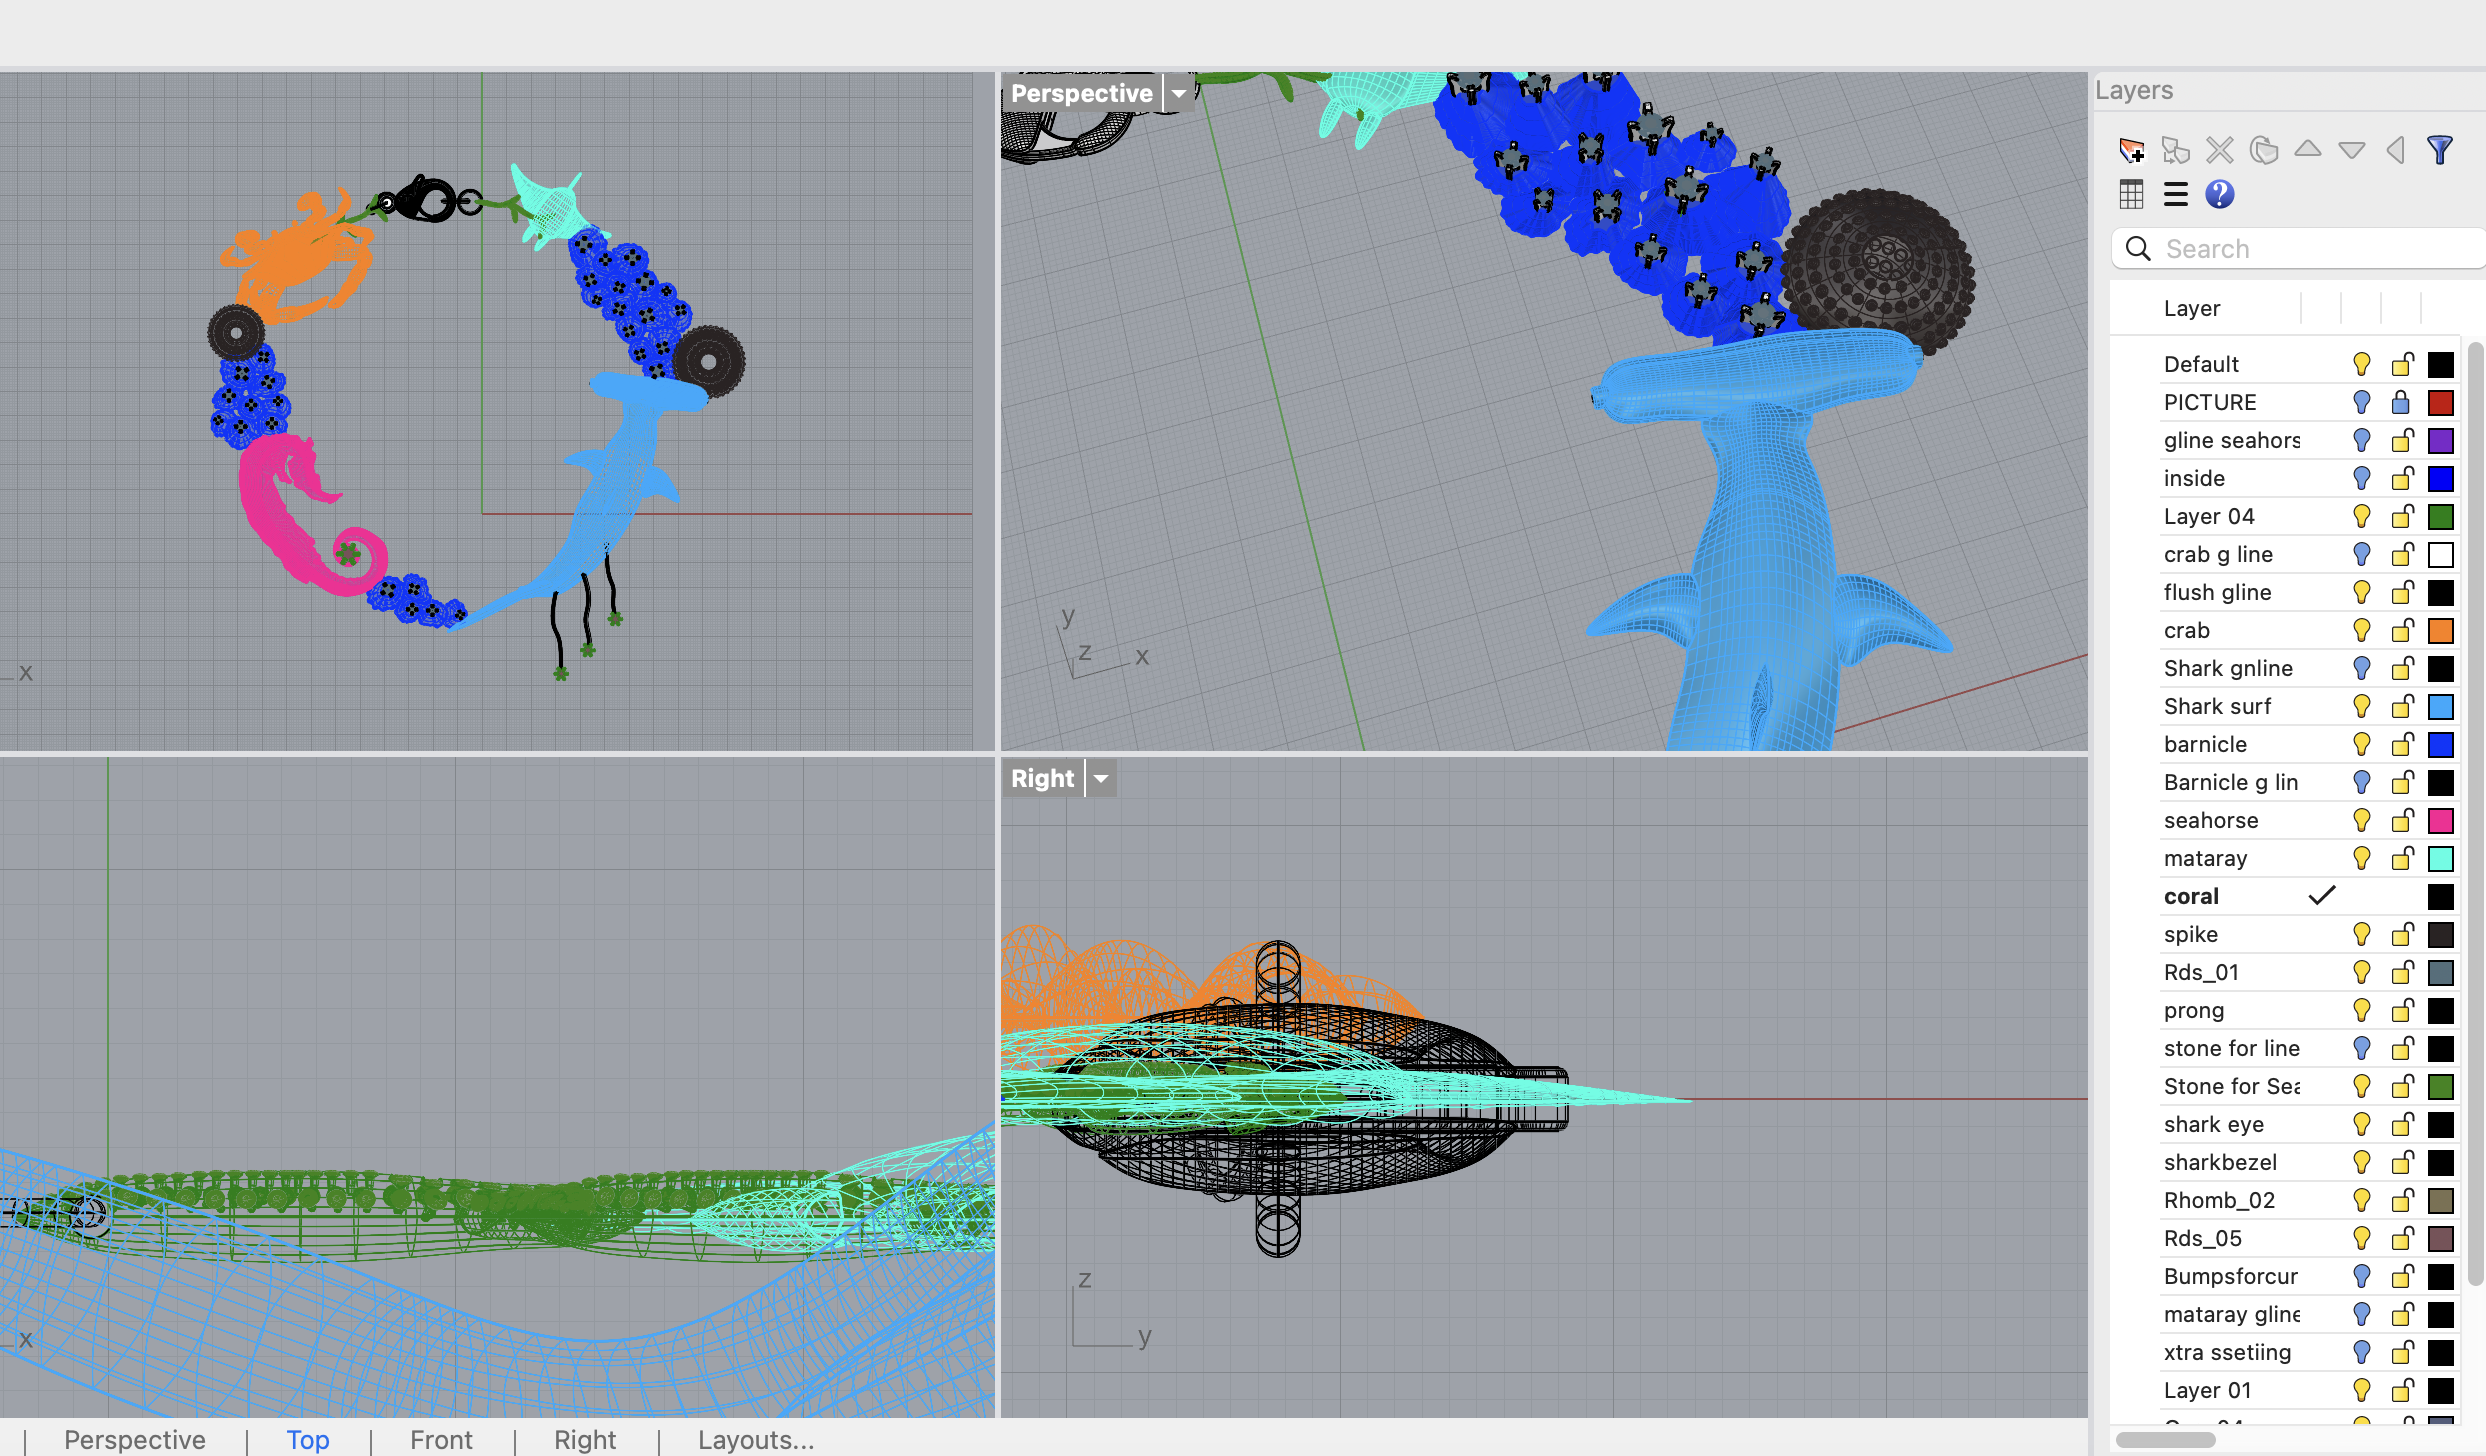The width and height of the screenshot is (2486, 1456).
Task: Open the layer tools hamburger menu
Action: [x=2175, y=195]
